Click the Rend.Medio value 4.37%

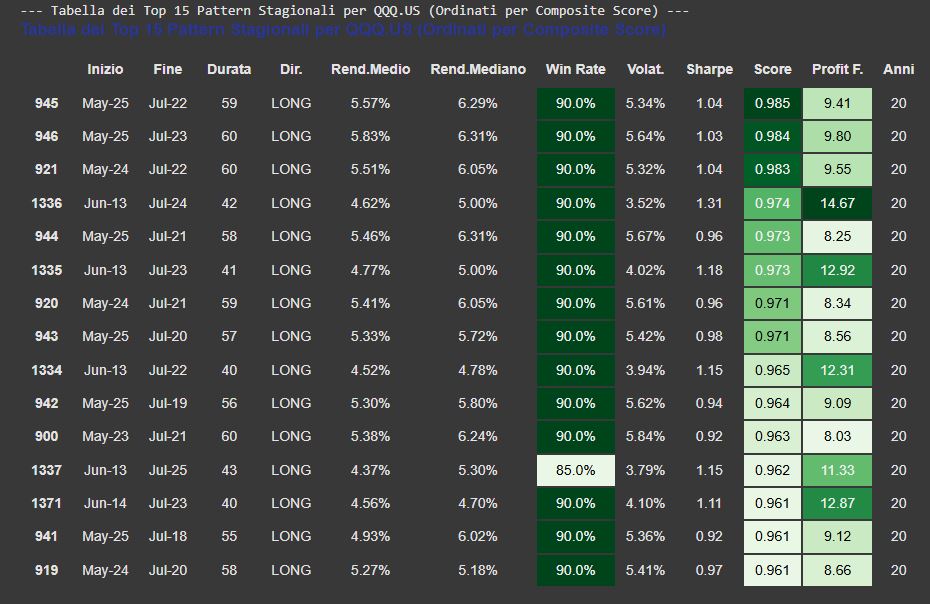(371, 471)
